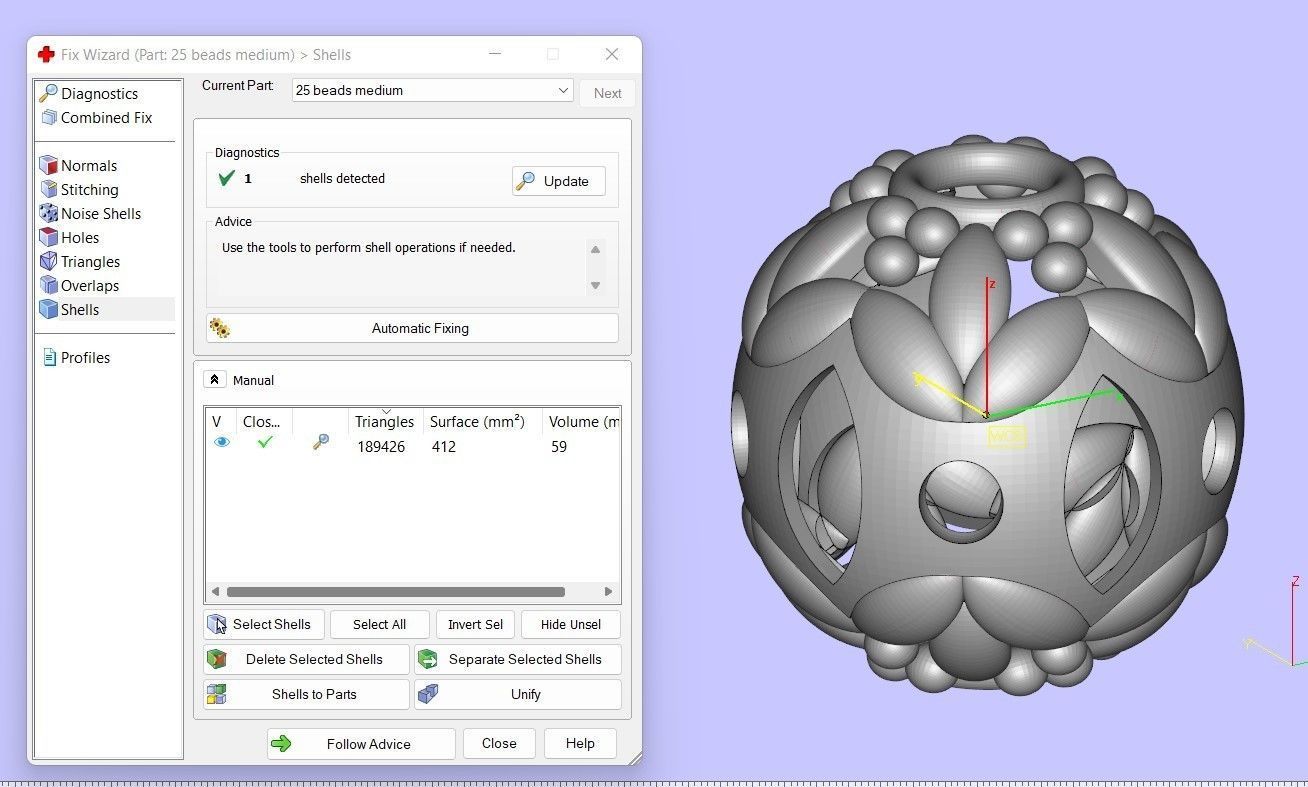Viewport: 1308px width, 787px height.
Task: Click Delete Selected Shells
Action: 306,659
